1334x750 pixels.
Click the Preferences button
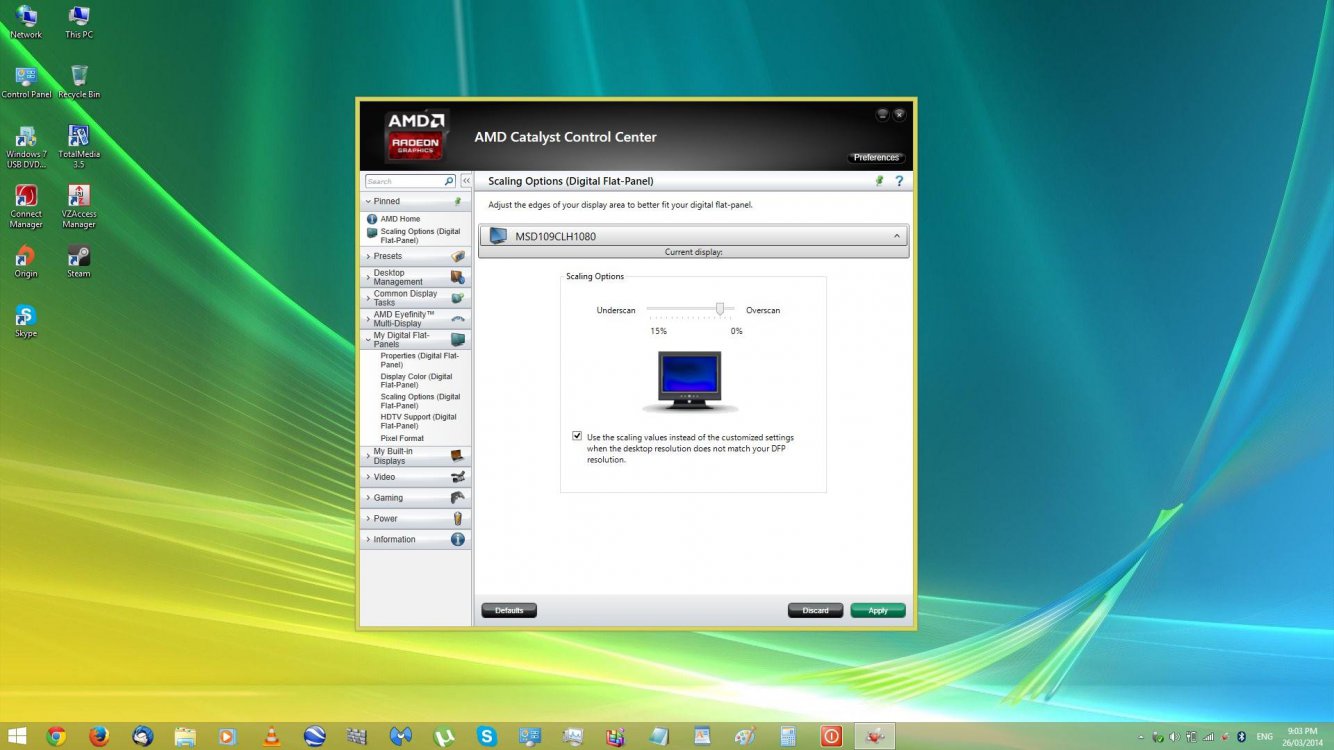point(876,157)
